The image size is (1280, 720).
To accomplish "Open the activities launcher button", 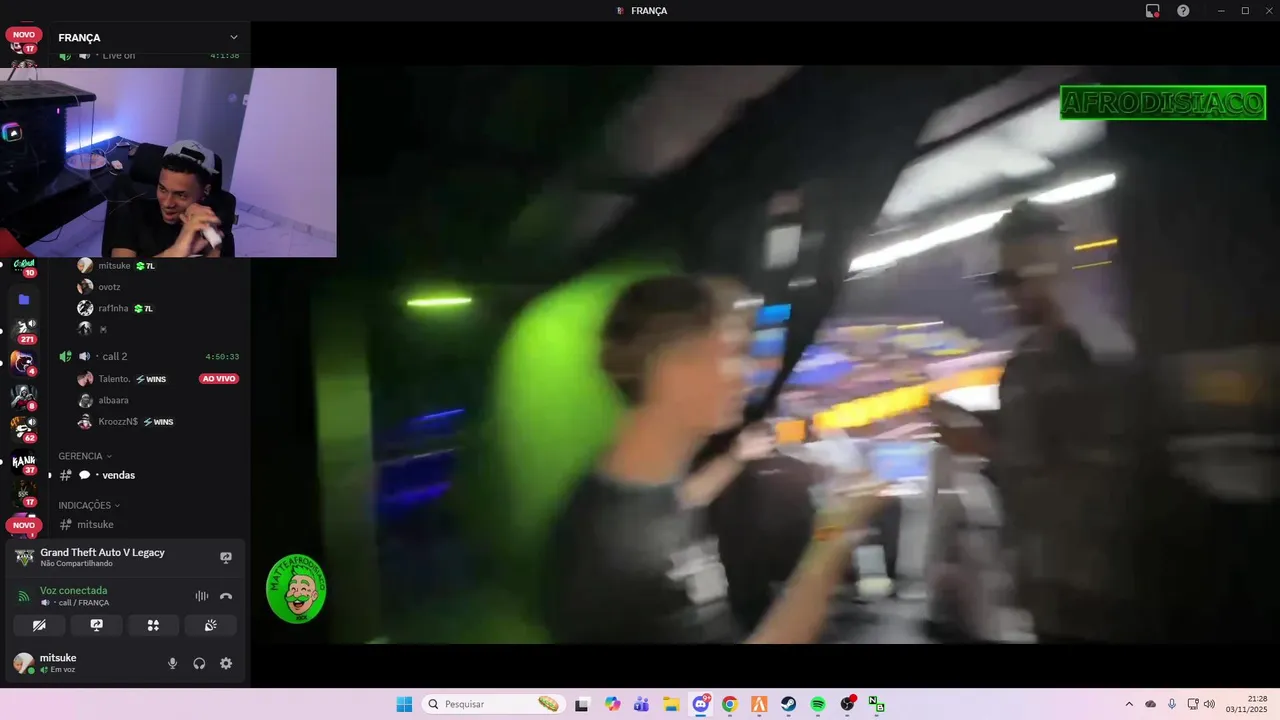I will [x=153, y=625].
